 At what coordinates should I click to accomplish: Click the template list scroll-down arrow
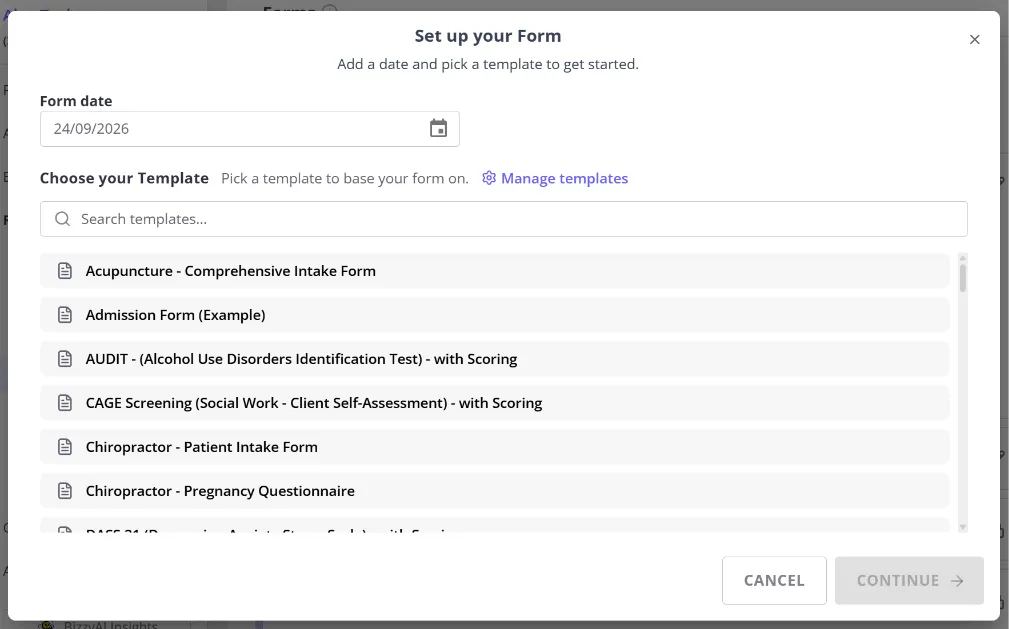963,527
